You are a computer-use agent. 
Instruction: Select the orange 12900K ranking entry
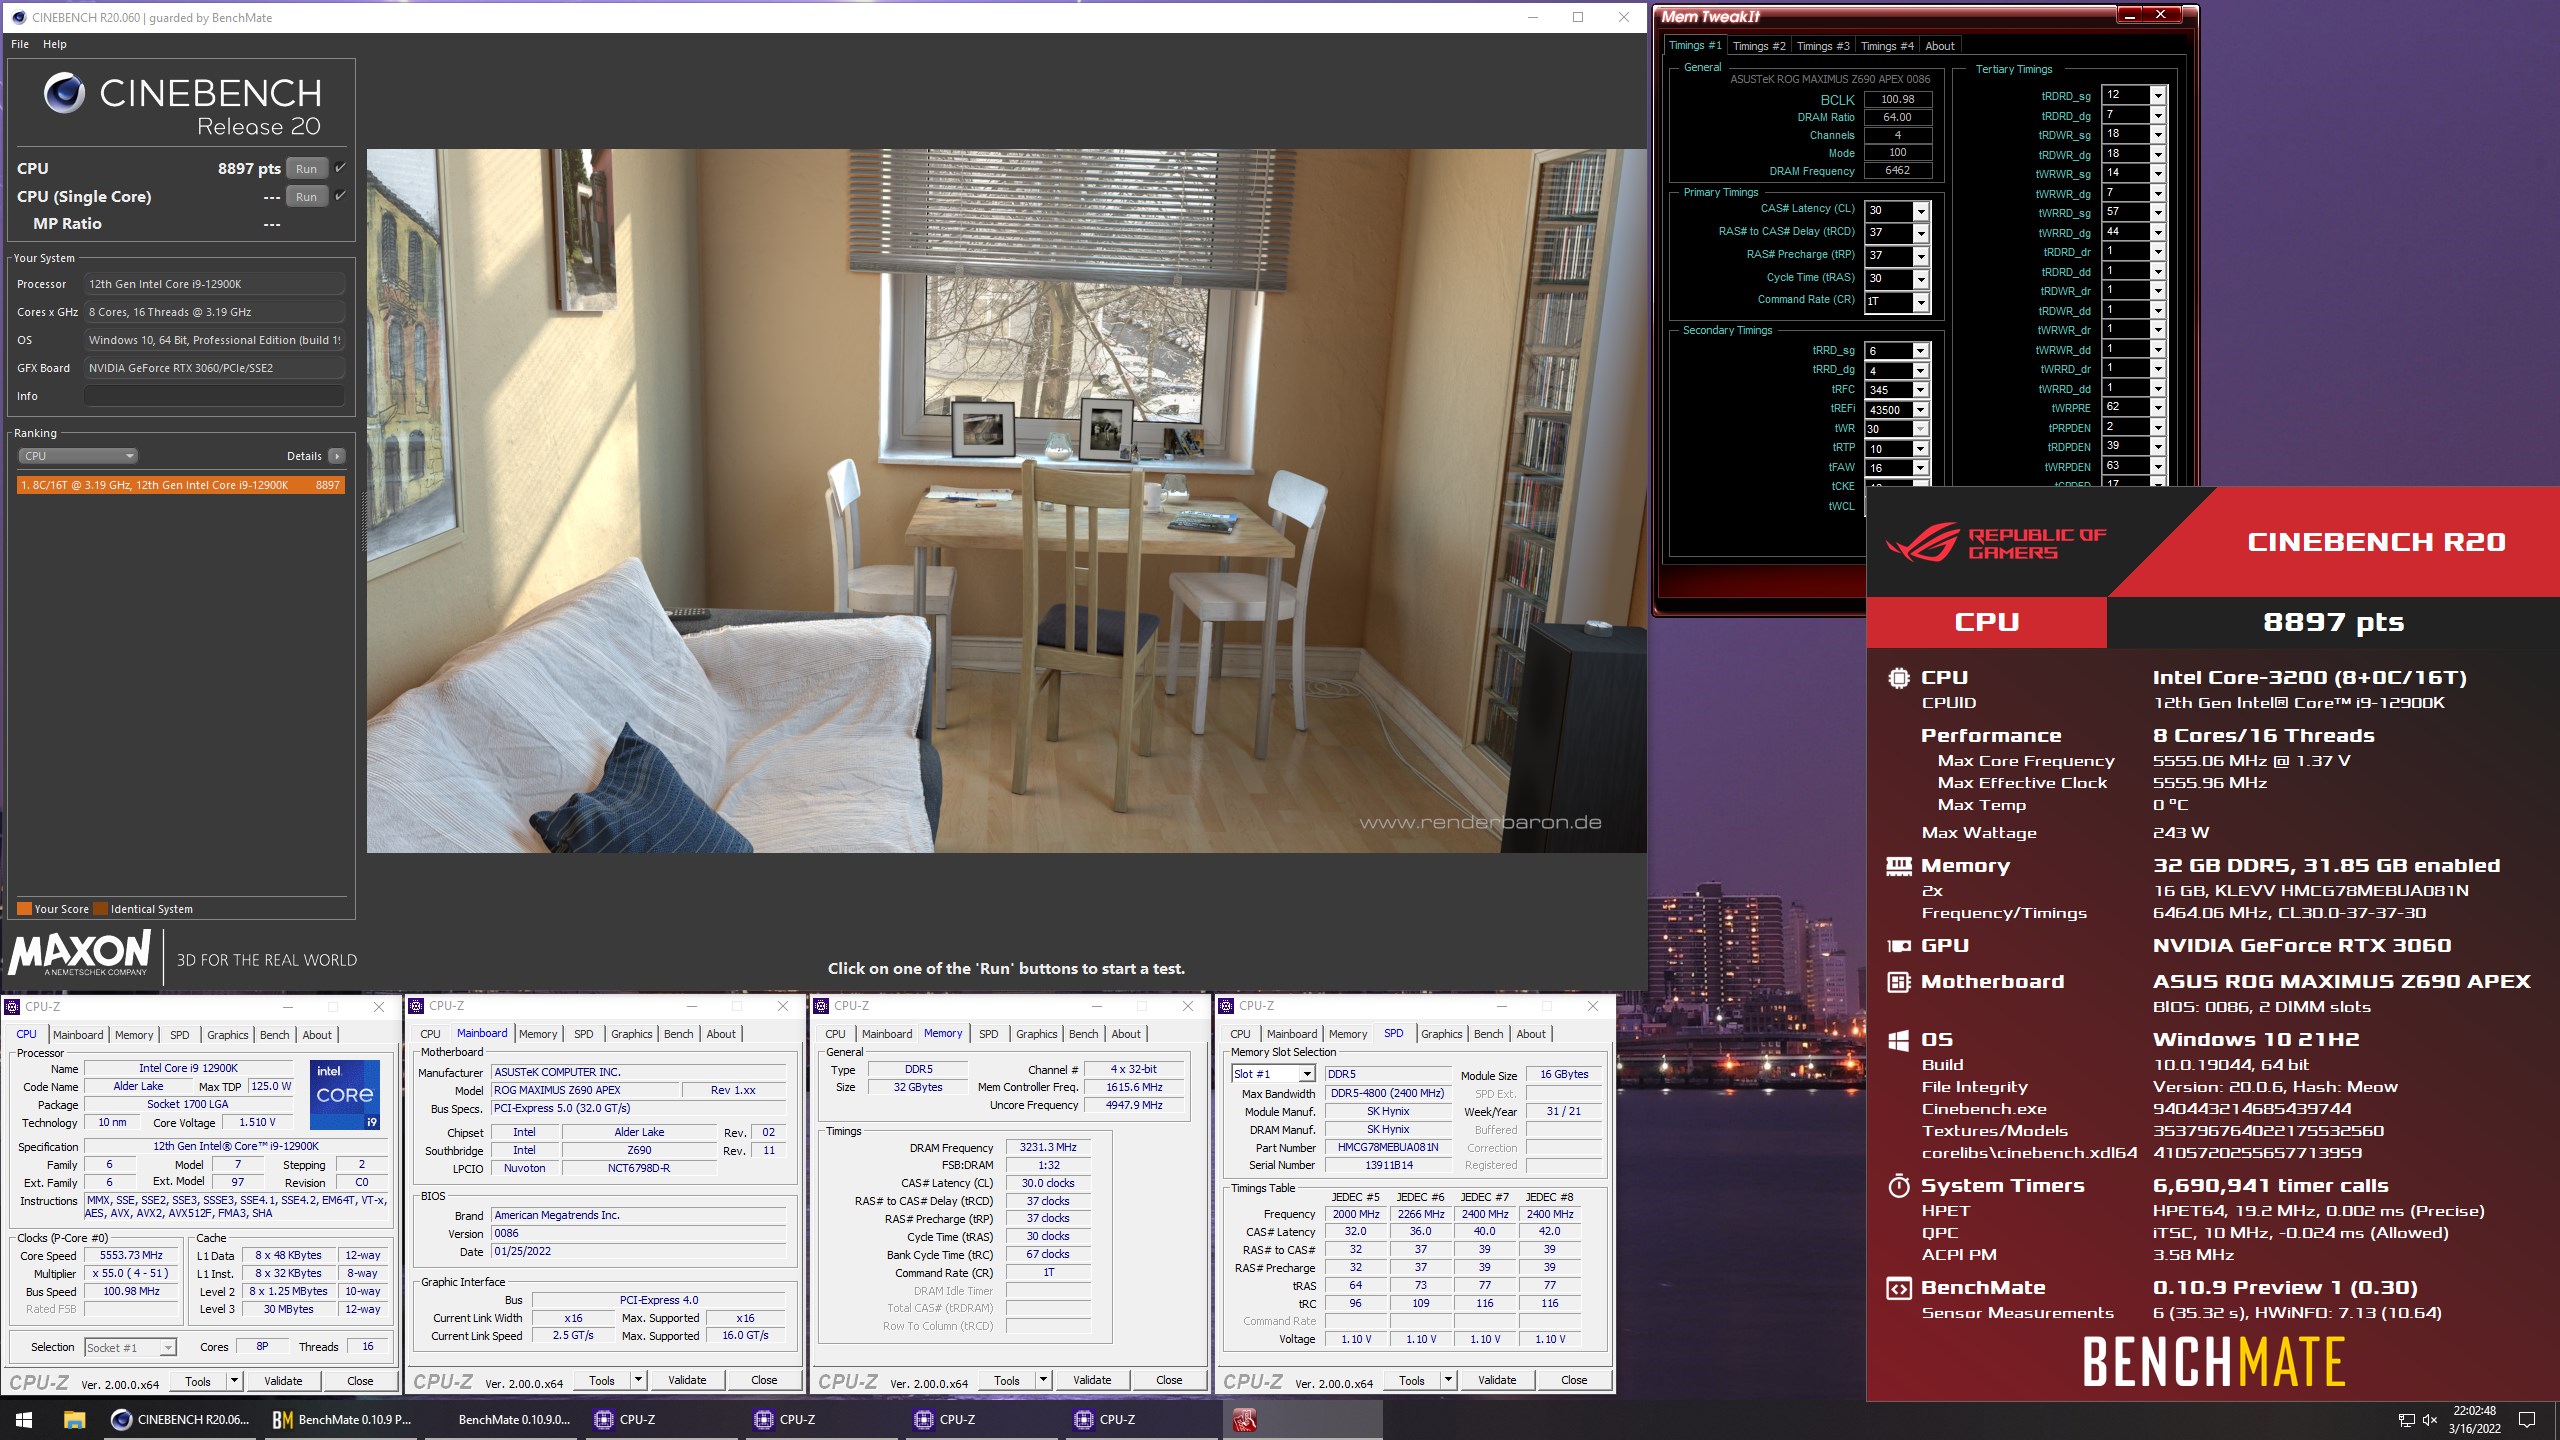click(x=181, y=485)
